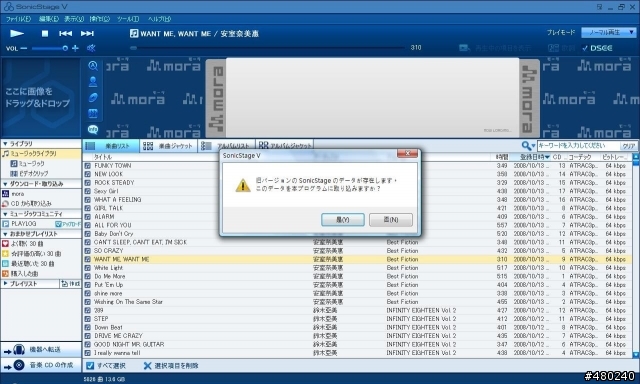Select ミュージック item in sidebar

(28, 164)
